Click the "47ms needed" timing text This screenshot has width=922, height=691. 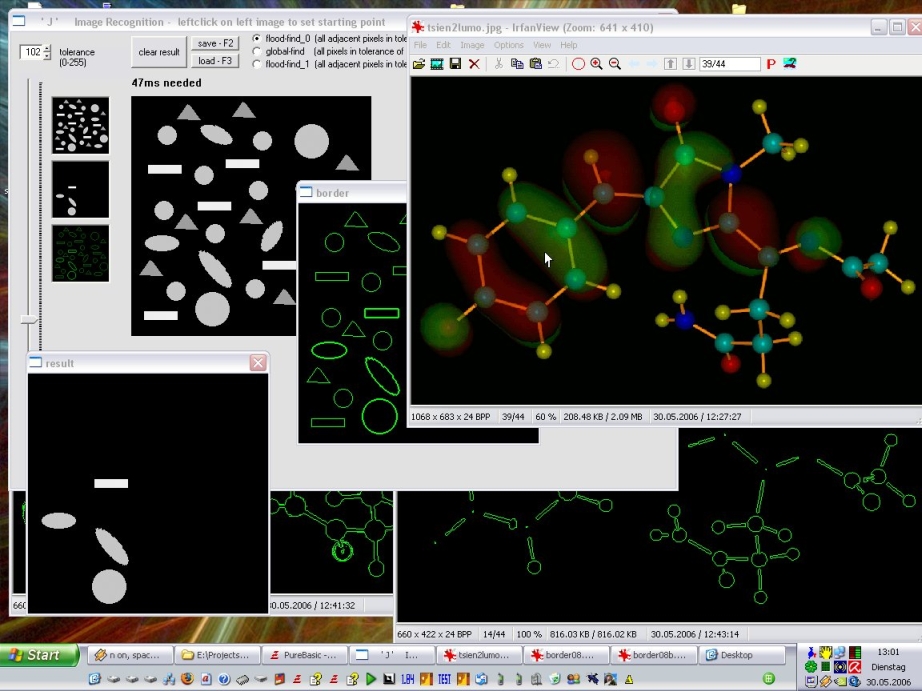point(166,83)
